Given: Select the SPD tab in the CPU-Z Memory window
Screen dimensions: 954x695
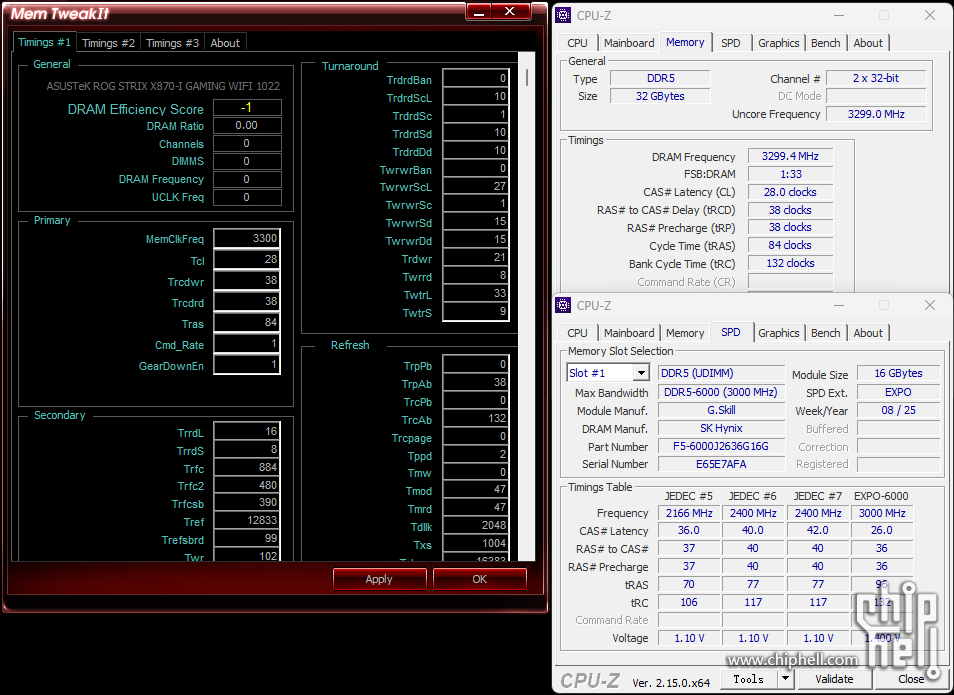Looking at the screenshot, I should pyautogui.click(x=731, y=43).
